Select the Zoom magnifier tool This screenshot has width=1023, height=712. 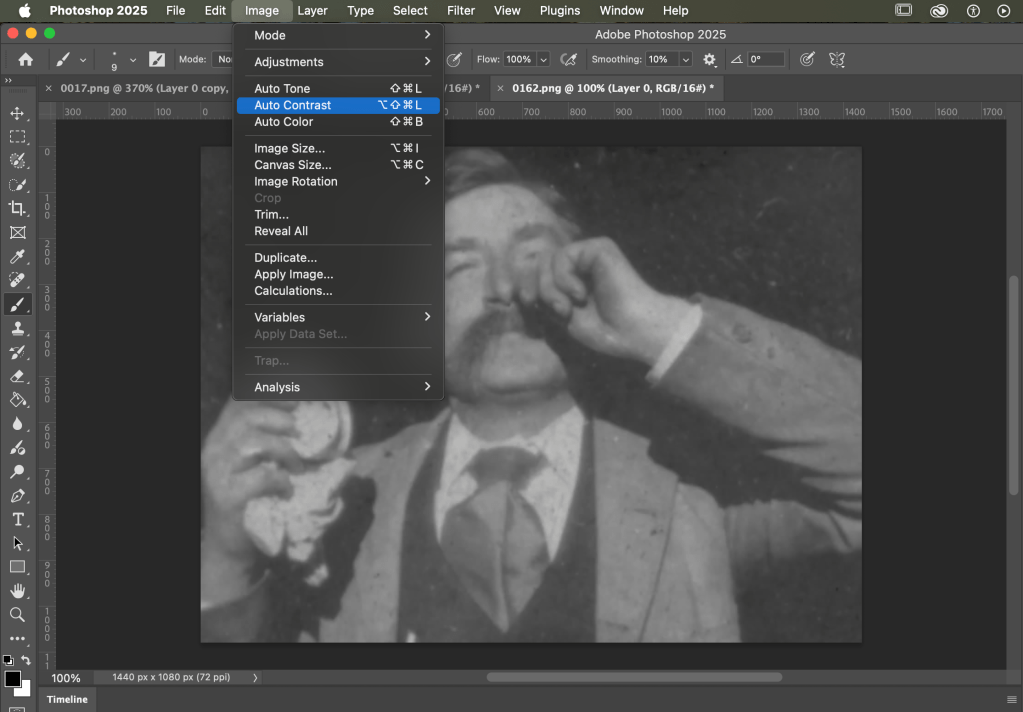tap(17, 614)
